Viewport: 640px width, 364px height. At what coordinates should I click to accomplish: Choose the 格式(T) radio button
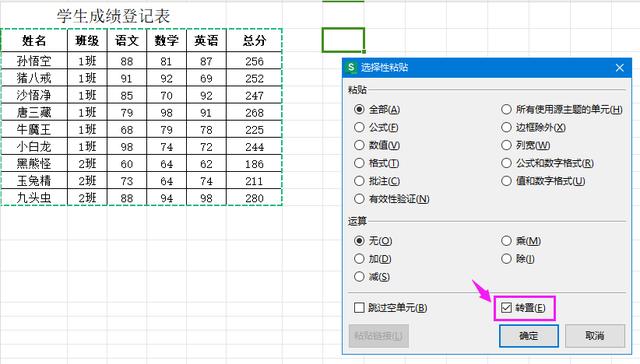tap(376, 163)
